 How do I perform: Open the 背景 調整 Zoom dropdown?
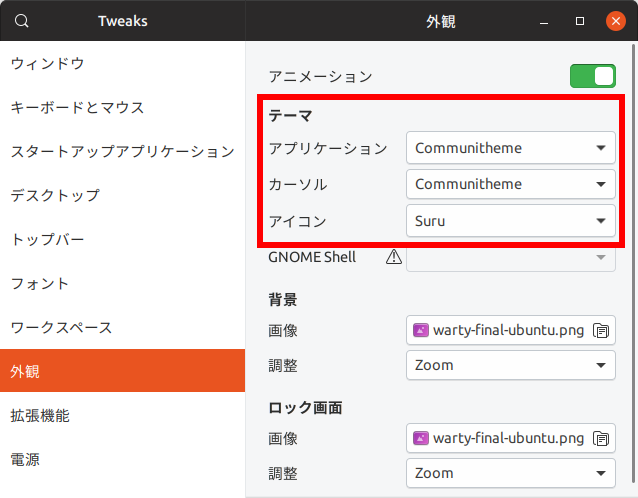511,365
